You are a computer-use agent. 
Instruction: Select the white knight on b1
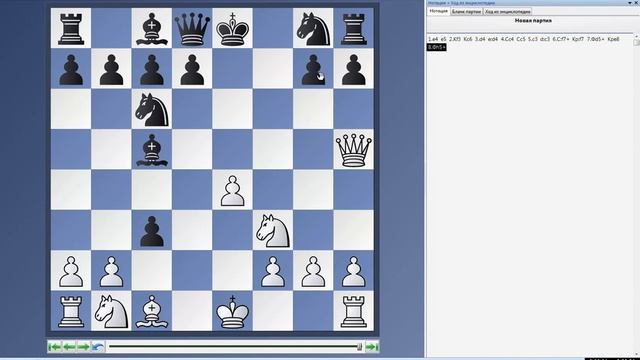(x=111, y=311)
